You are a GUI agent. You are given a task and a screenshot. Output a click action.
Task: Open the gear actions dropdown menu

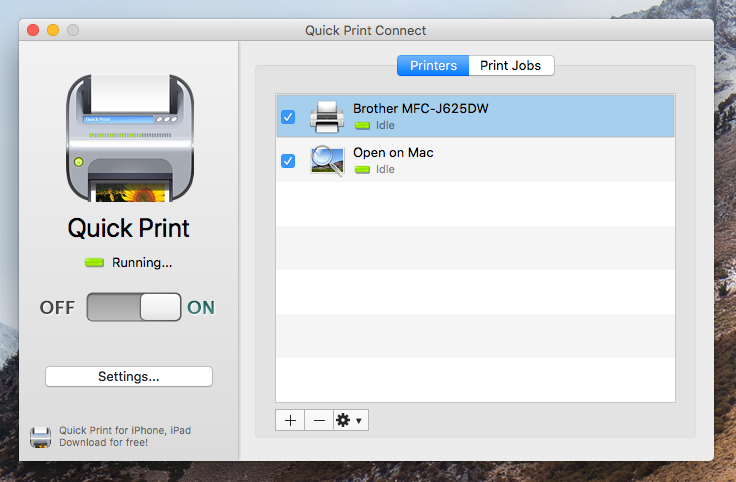(351, 420)
